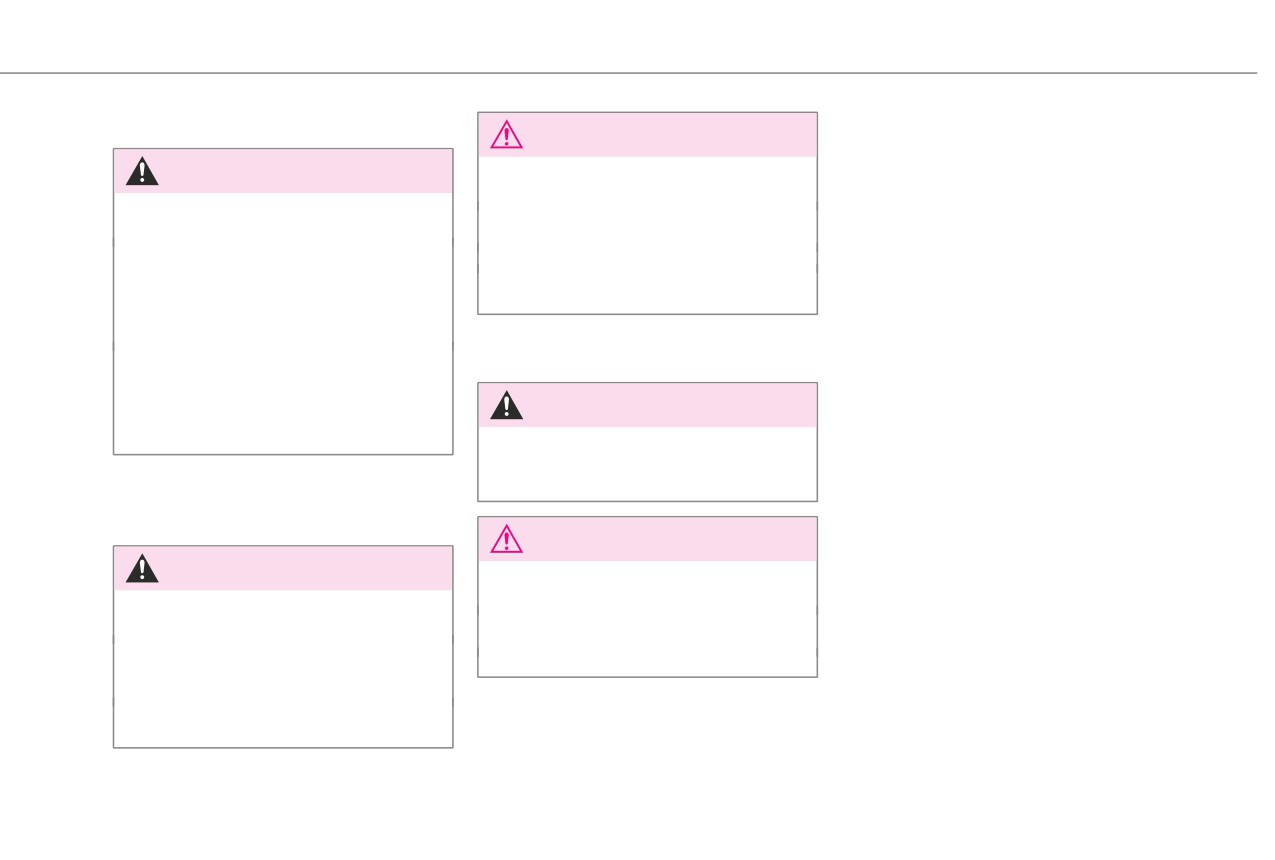The height and width of the screenshot is (860, 1275).
Task: Click black warning triangle in the shortest box
Action: pyautogui.click(x=506, y=405)
